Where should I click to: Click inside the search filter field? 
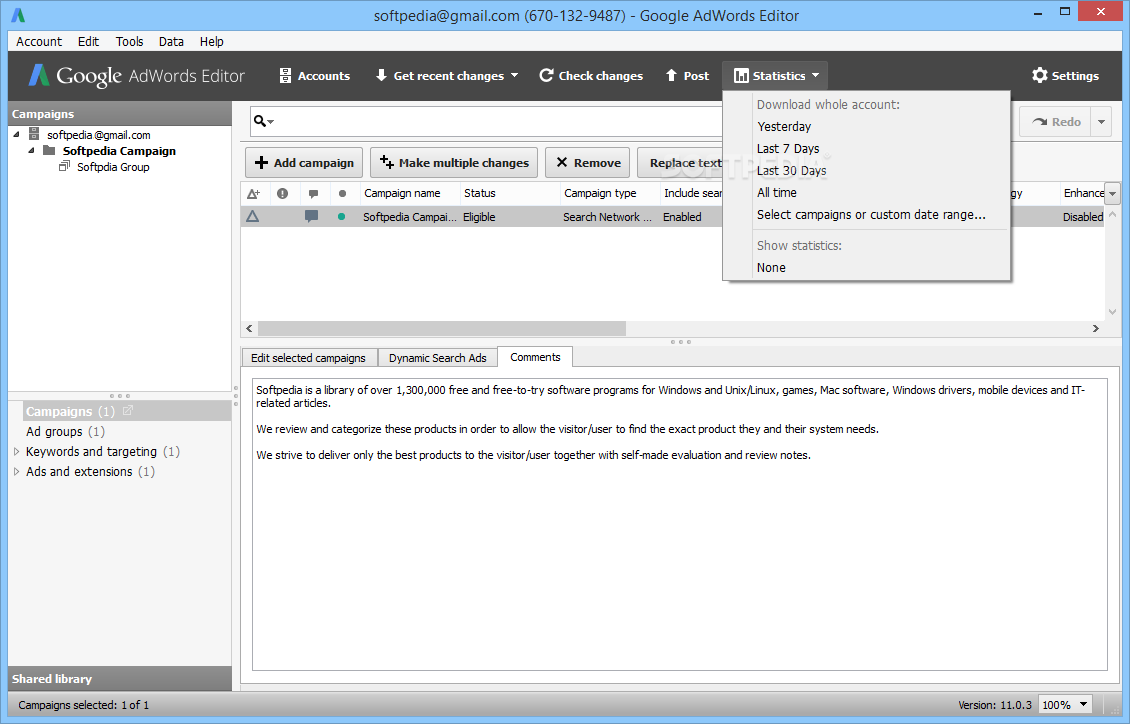(x=497, y=121)
